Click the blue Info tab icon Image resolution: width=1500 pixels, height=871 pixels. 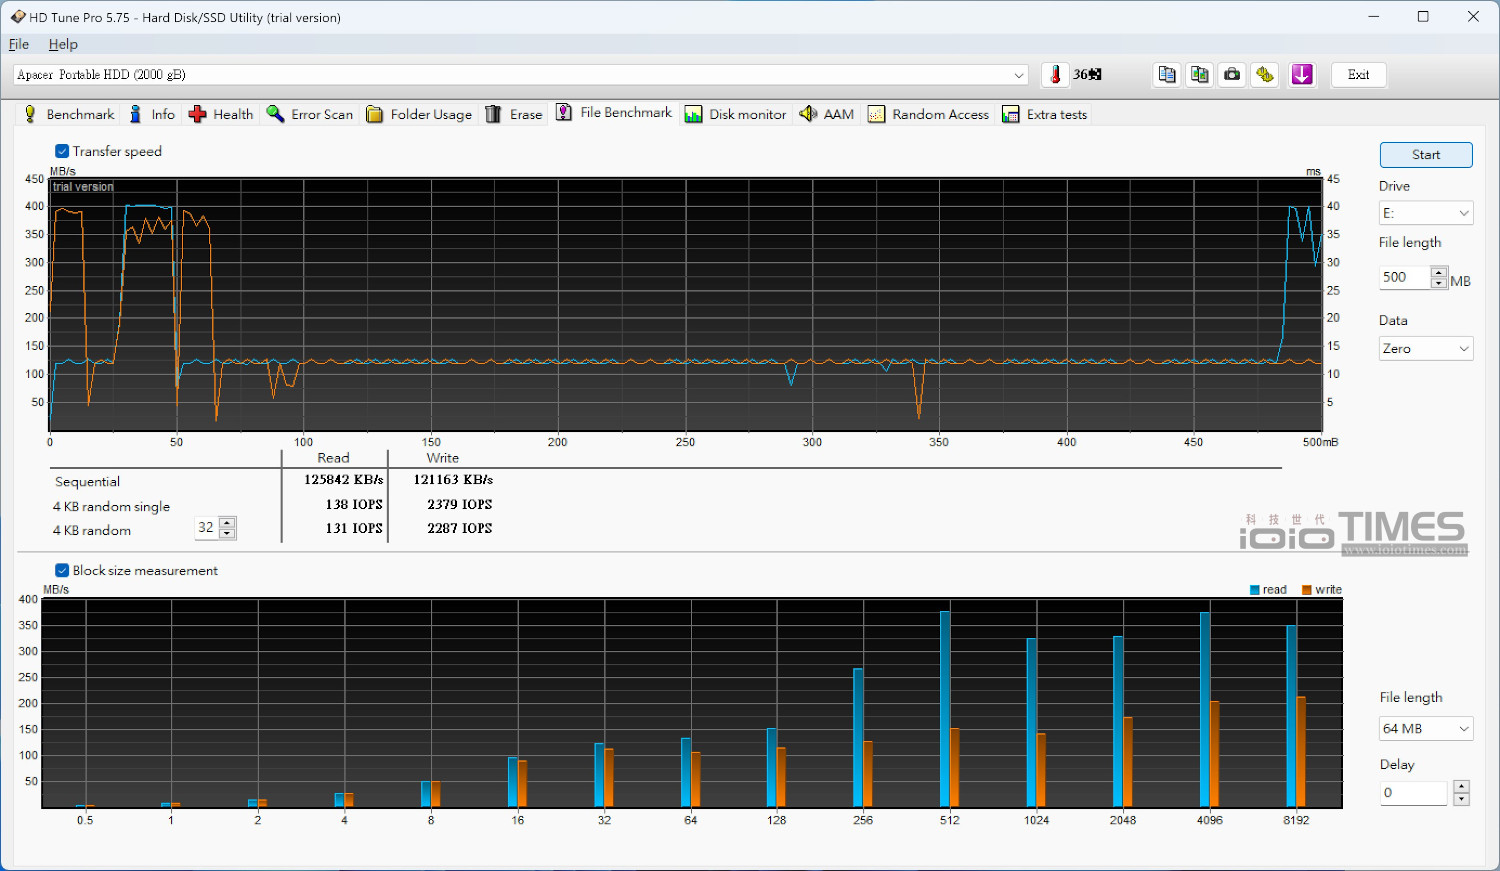(136, 114)
